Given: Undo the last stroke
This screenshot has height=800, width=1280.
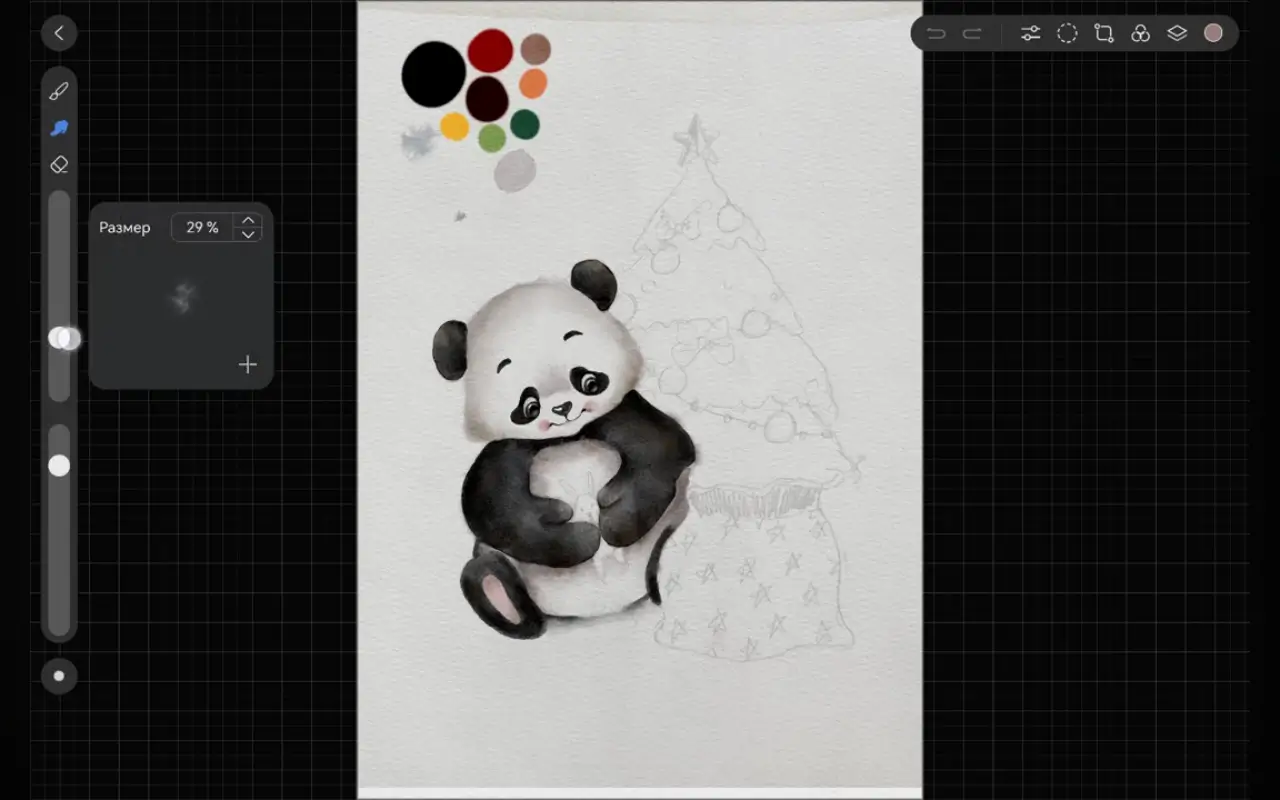Looking at the screenshot, I should click(x=936, y=33).
